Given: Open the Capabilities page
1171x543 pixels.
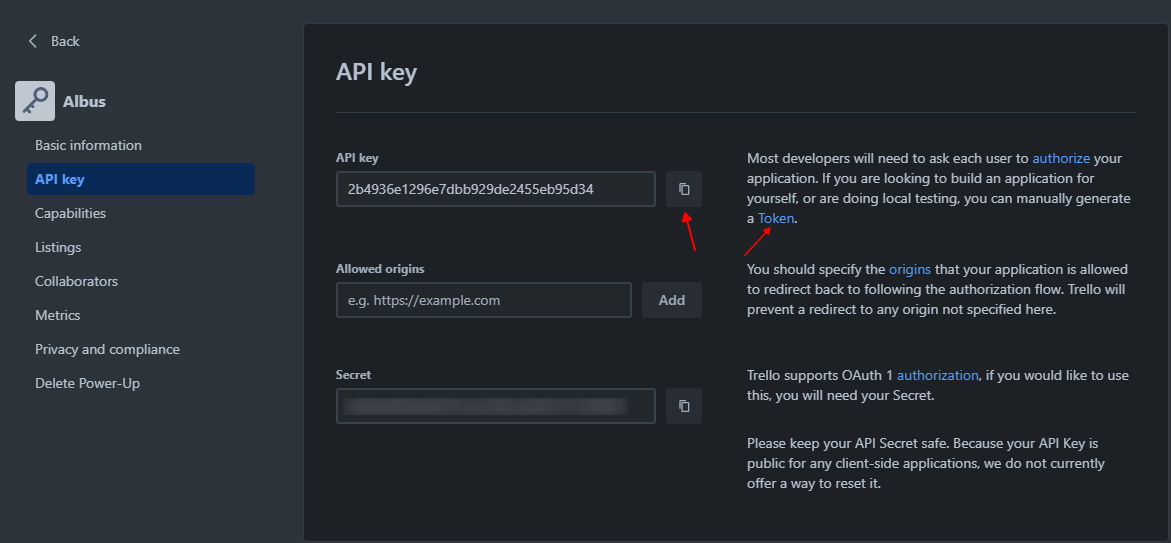Looking at the screenshot, I should pyautogui.click(x=70, y=213).
